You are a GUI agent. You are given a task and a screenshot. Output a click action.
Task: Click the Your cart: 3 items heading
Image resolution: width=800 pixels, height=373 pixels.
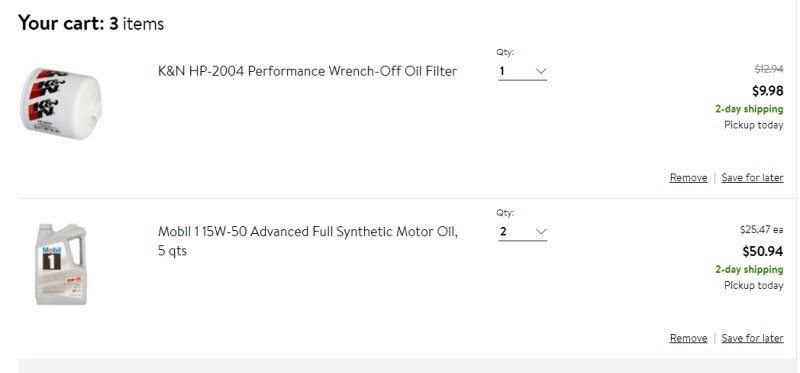click(91, 23)
